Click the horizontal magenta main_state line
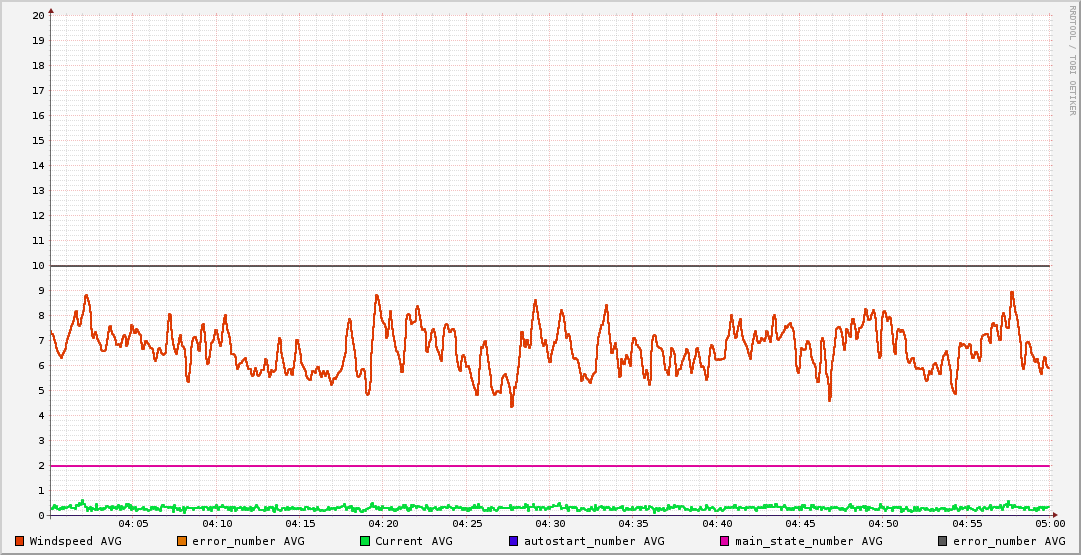The height and width of the screenshot is (555, 1081). pyautogui.click(x=550, y=466)
